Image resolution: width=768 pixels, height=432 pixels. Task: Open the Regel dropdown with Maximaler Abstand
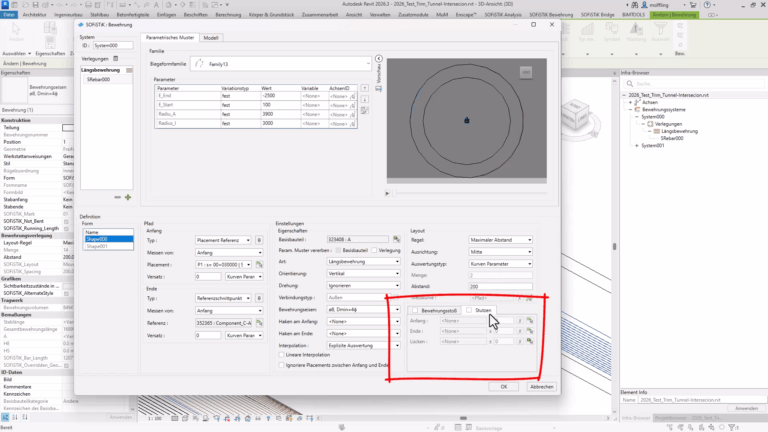point(502,240)
